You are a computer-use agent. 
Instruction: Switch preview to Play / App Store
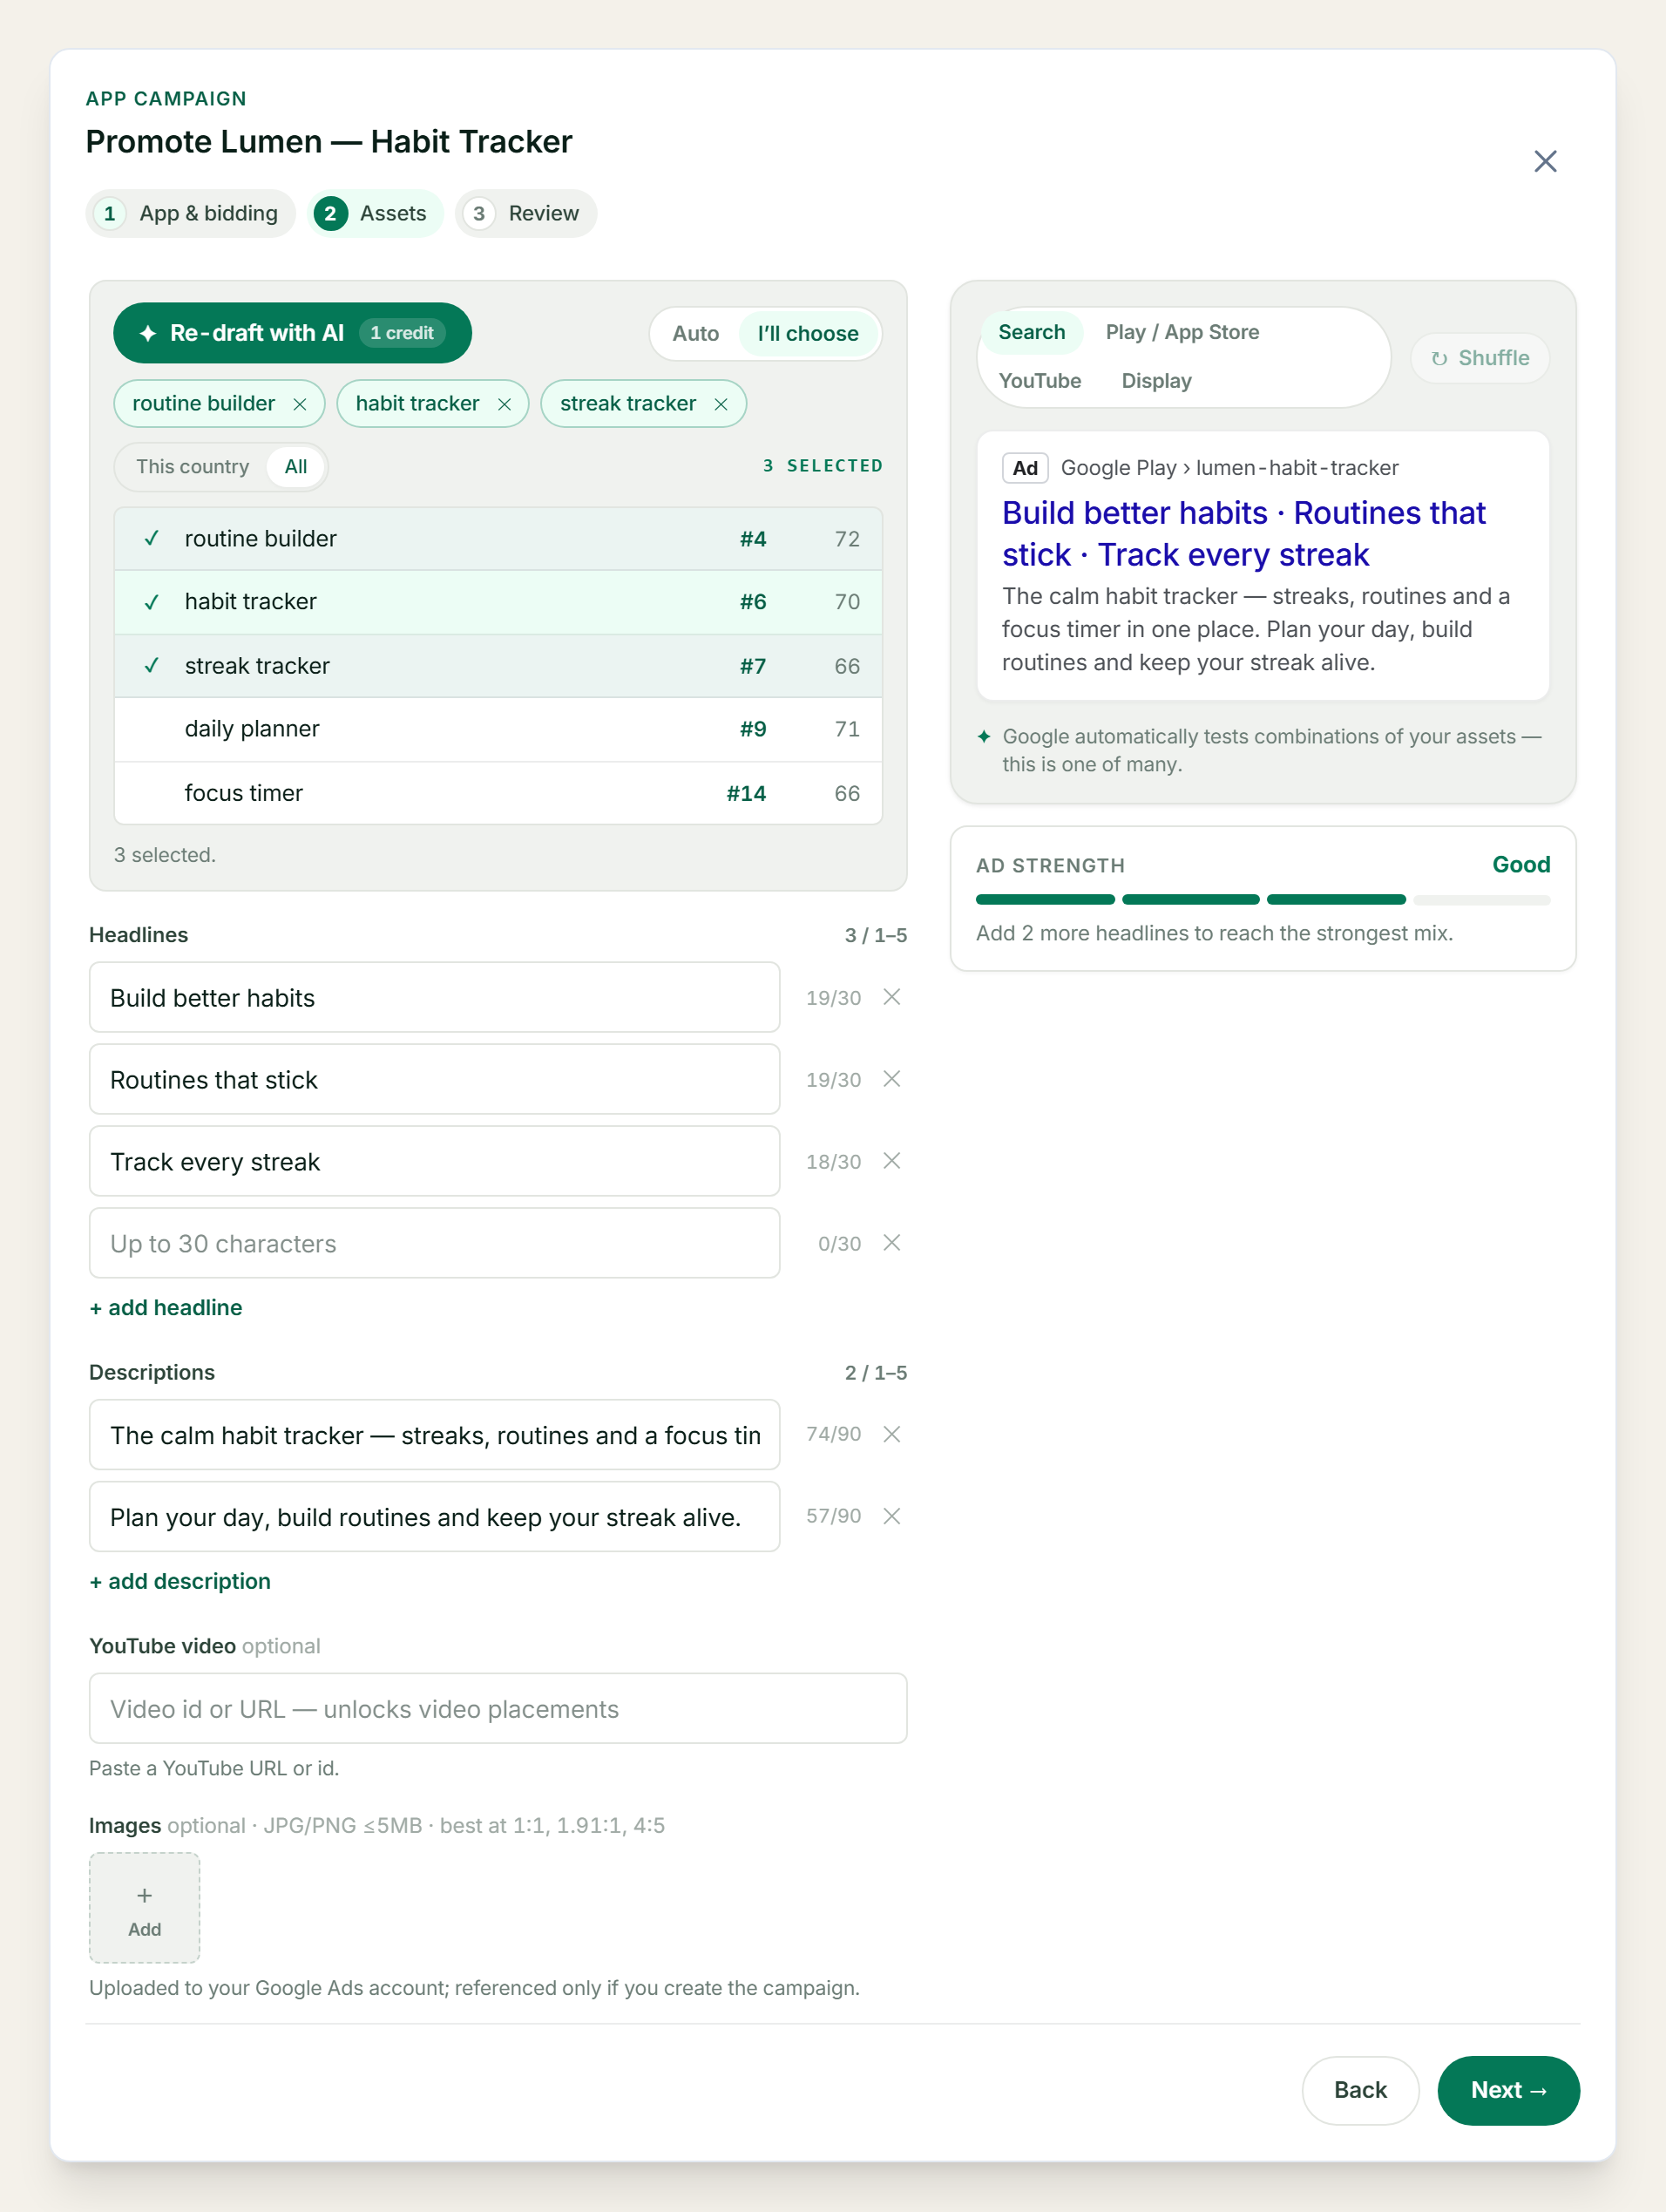point(1182,332)
